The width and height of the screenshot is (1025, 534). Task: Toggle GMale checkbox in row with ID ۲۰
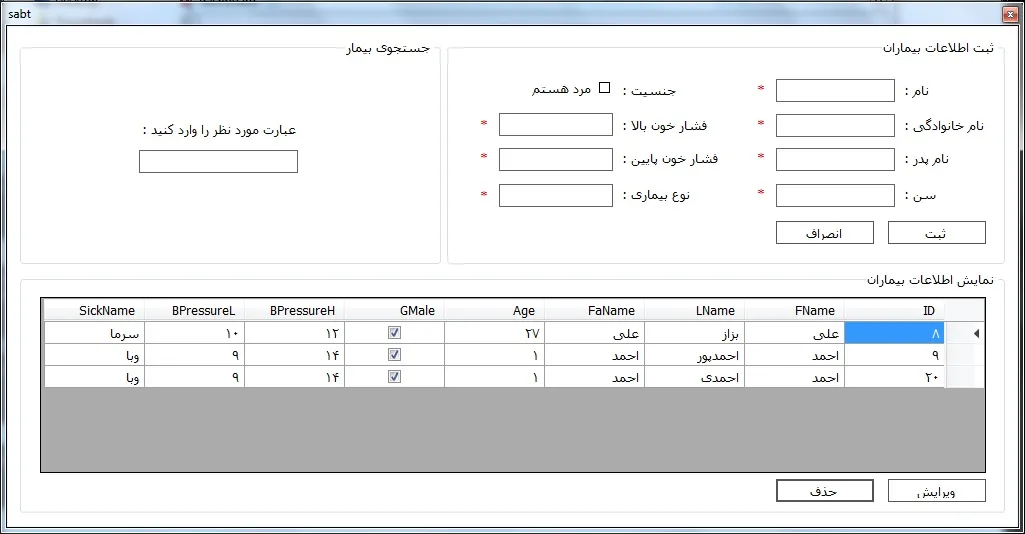(394, 377)
